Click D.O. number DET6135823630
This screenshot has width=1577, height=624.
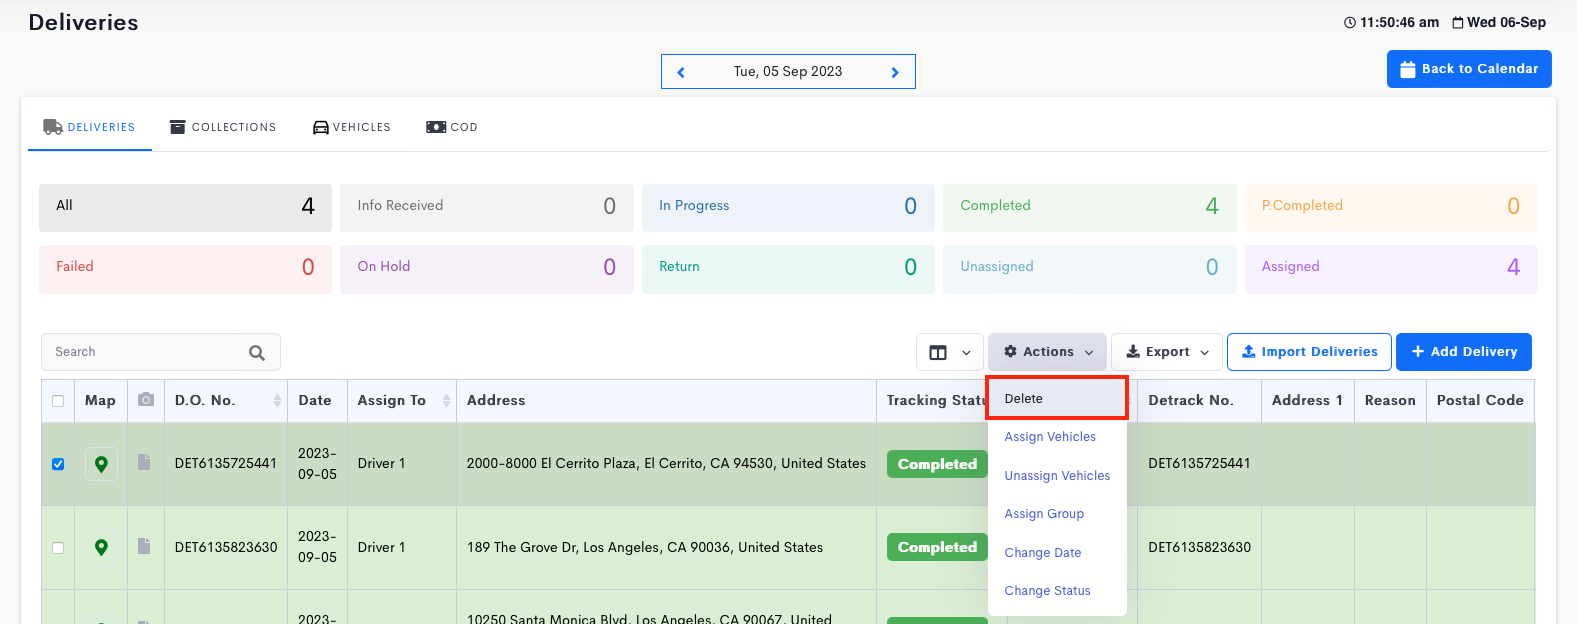226,547
